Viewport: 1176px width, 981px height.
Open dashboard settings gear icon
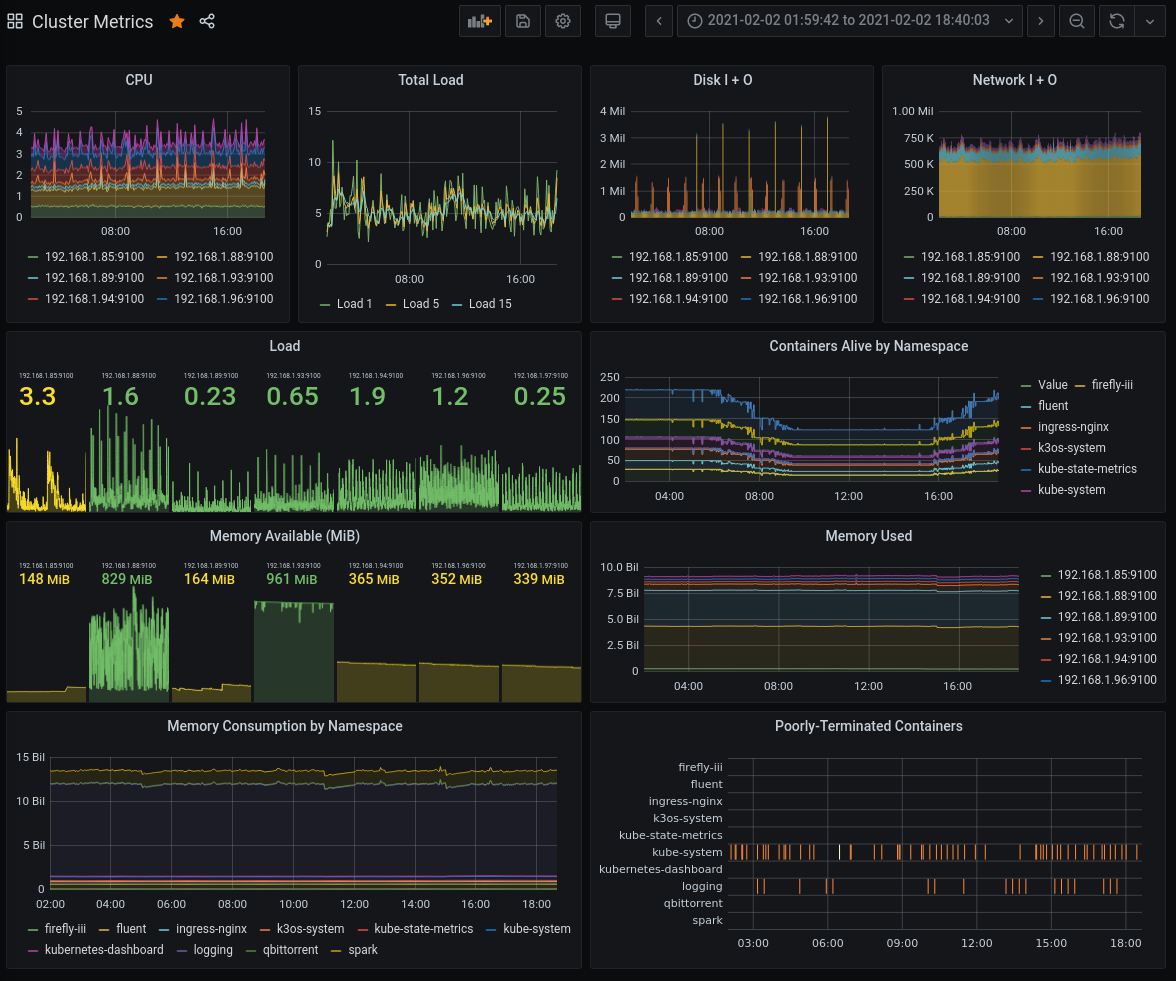(x=563, y=21)
